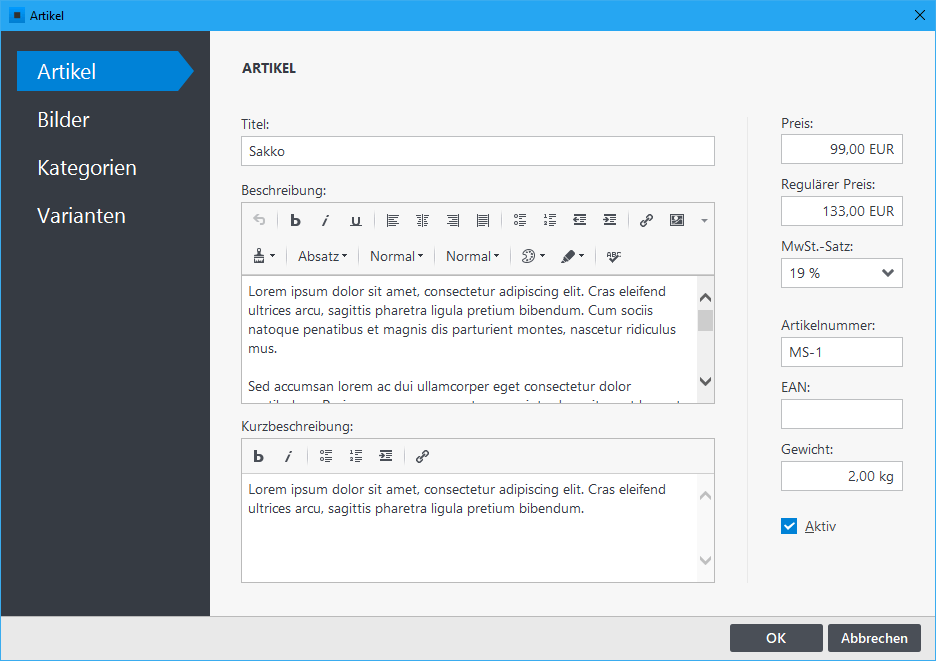Click the Abbrechen button

[x=874, y=638]
